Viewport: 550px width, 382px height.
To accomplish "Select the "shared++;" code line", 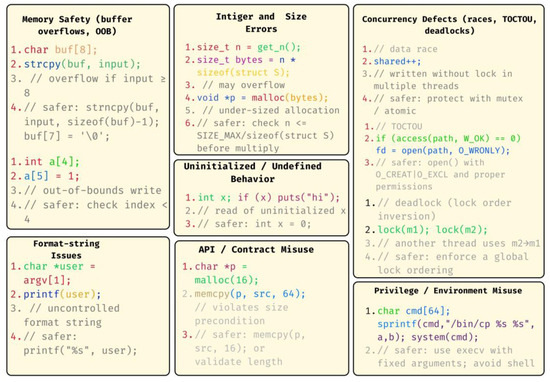I will [x=397, y=61].
